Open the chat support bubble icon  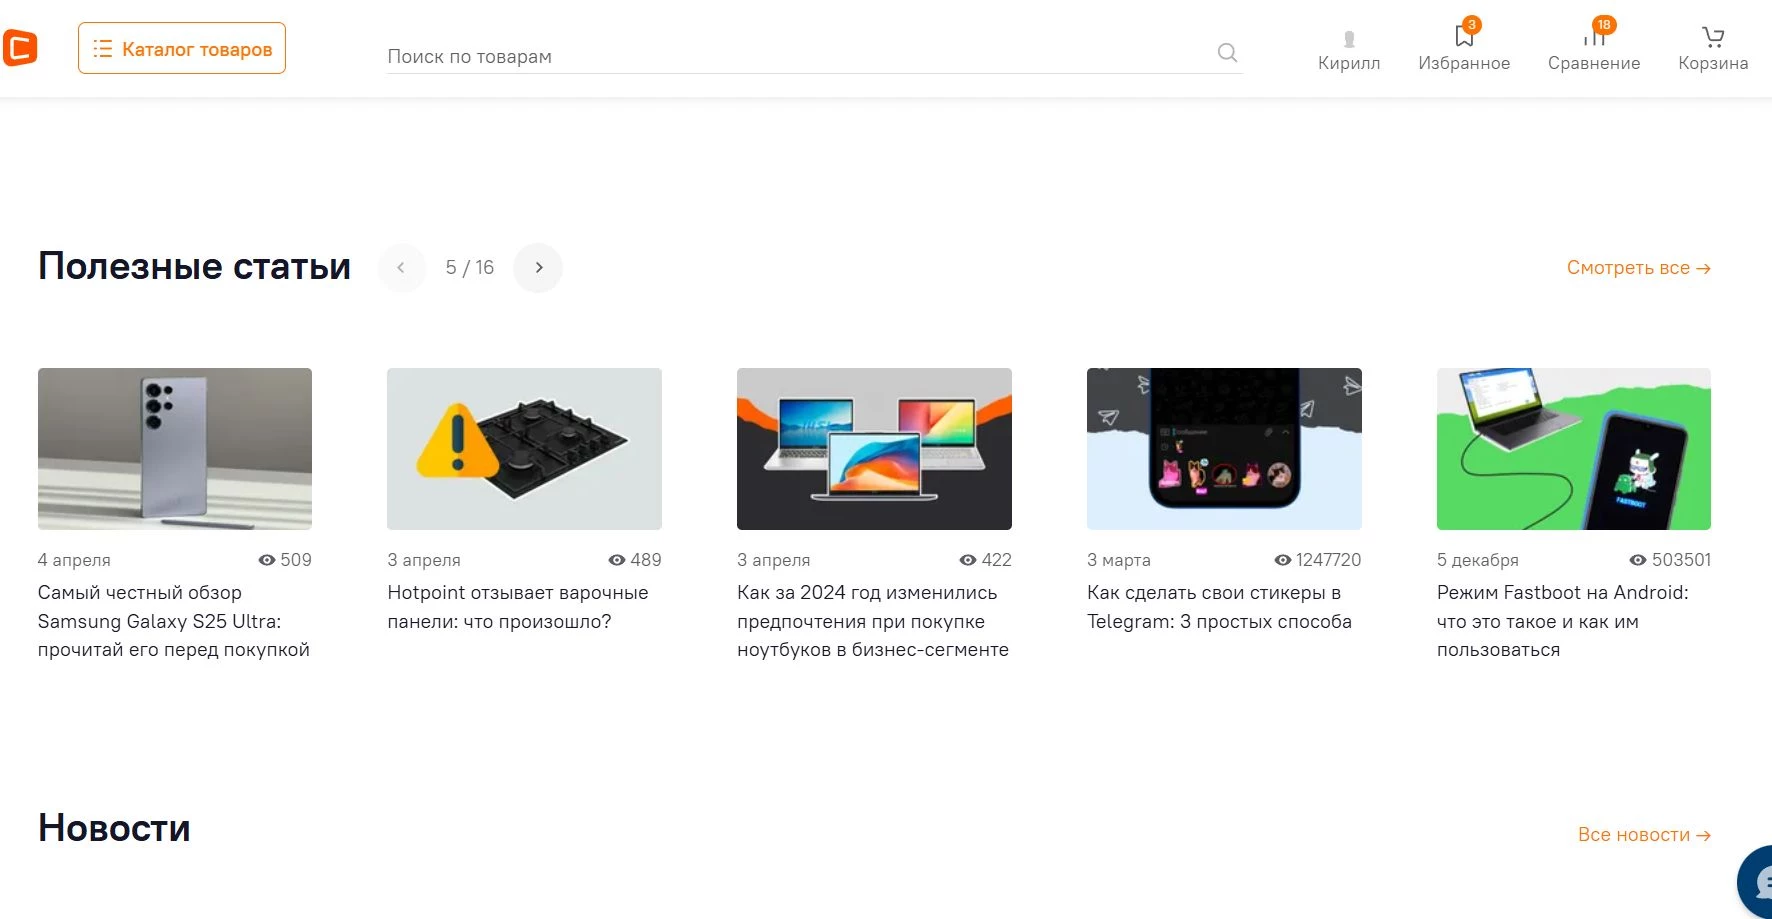coord(1757,882)
